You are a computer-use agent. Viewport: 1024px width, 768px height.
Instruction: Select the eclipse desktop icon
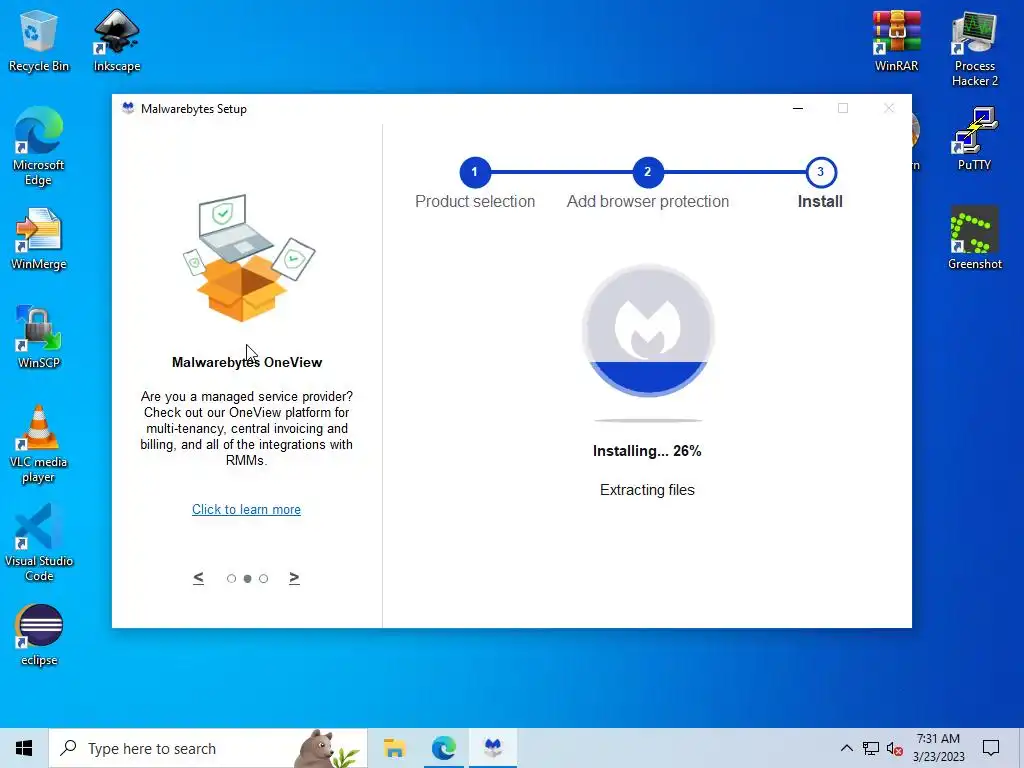coord(39,634)
